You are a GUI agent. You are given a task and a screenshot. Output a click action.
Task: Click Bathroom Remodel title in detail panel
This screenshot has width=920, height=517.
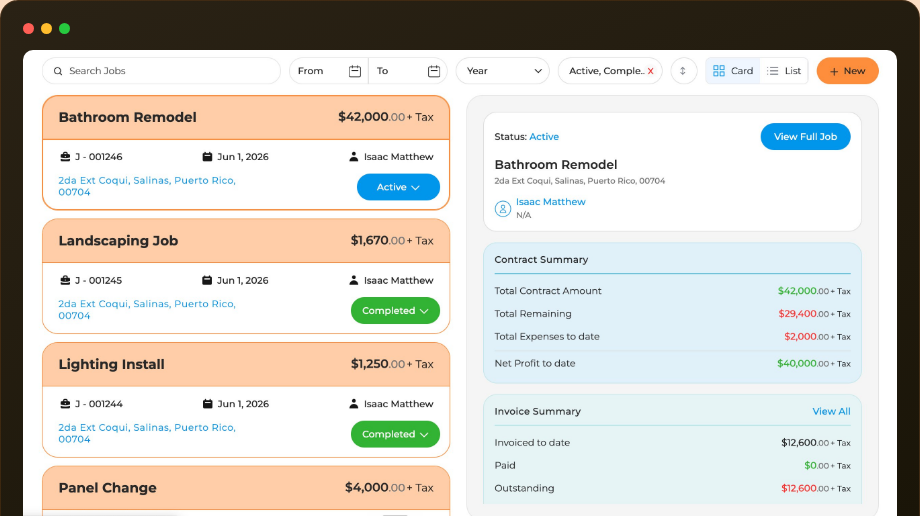tap(556, 165)
